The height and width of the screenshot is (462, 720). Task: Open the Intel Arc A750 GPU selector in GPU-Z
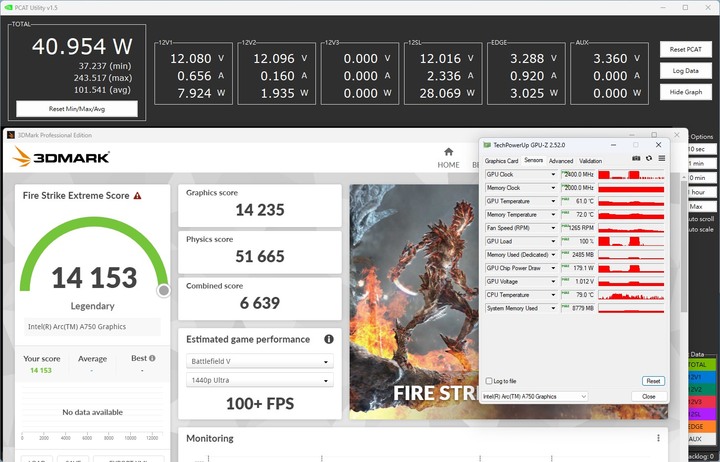tap(535, 396)
